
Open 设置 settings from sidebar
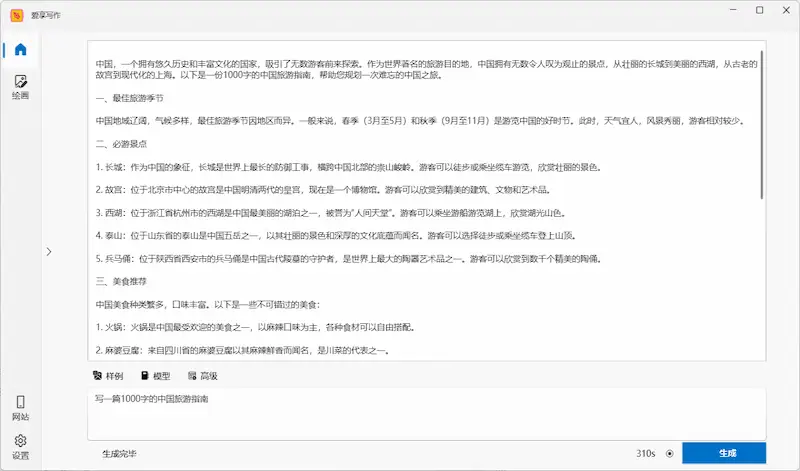[20, 447]
